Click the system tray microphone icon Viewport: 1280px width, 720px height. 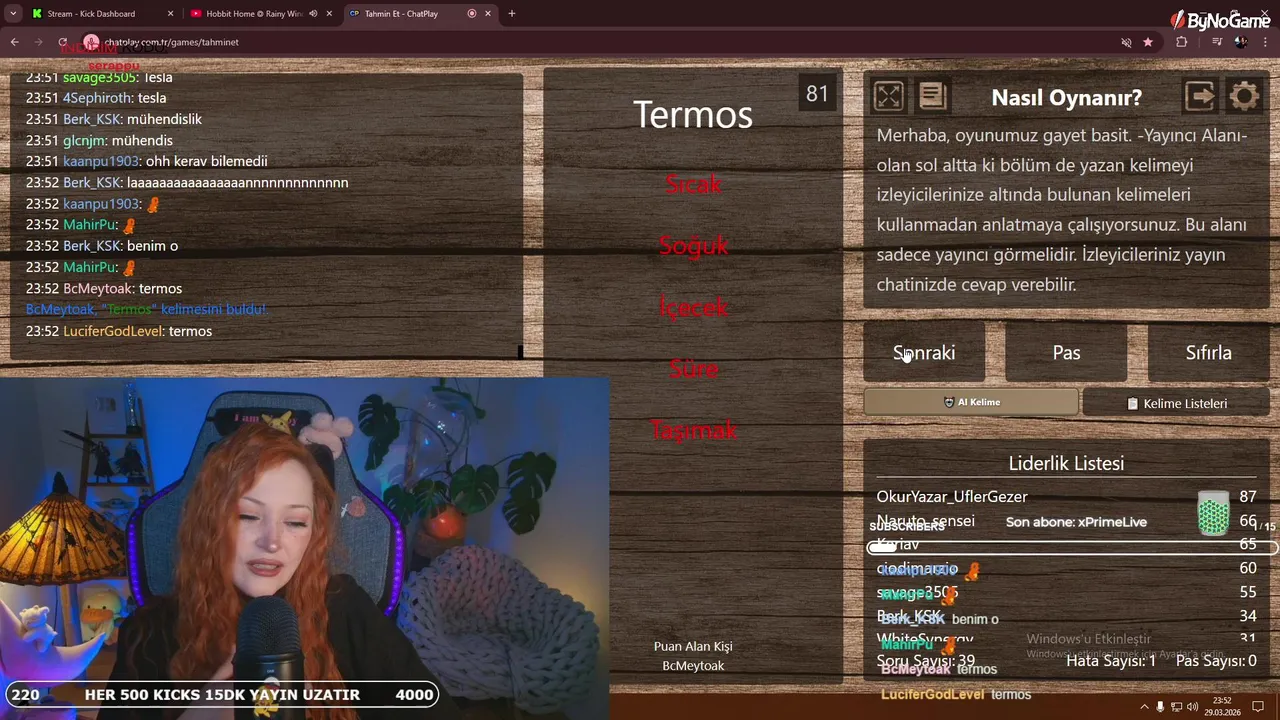tap(1160, 707)
